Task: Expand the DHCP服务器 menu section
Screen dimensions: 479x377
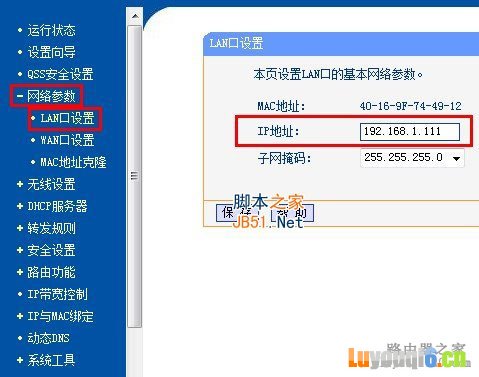Action: (57, 206)
